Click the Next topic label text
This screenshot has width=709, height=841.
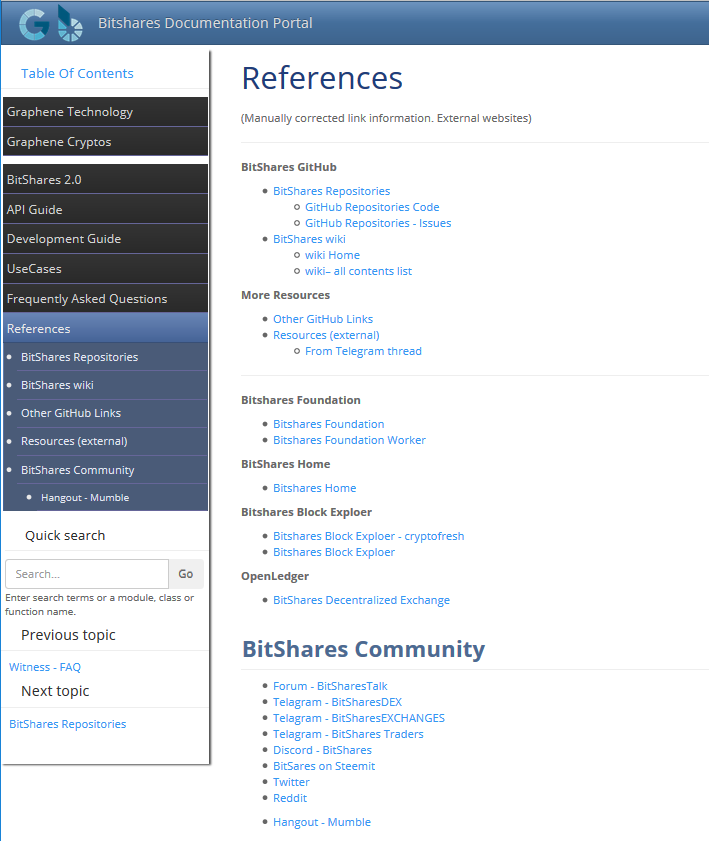point(55,691)
